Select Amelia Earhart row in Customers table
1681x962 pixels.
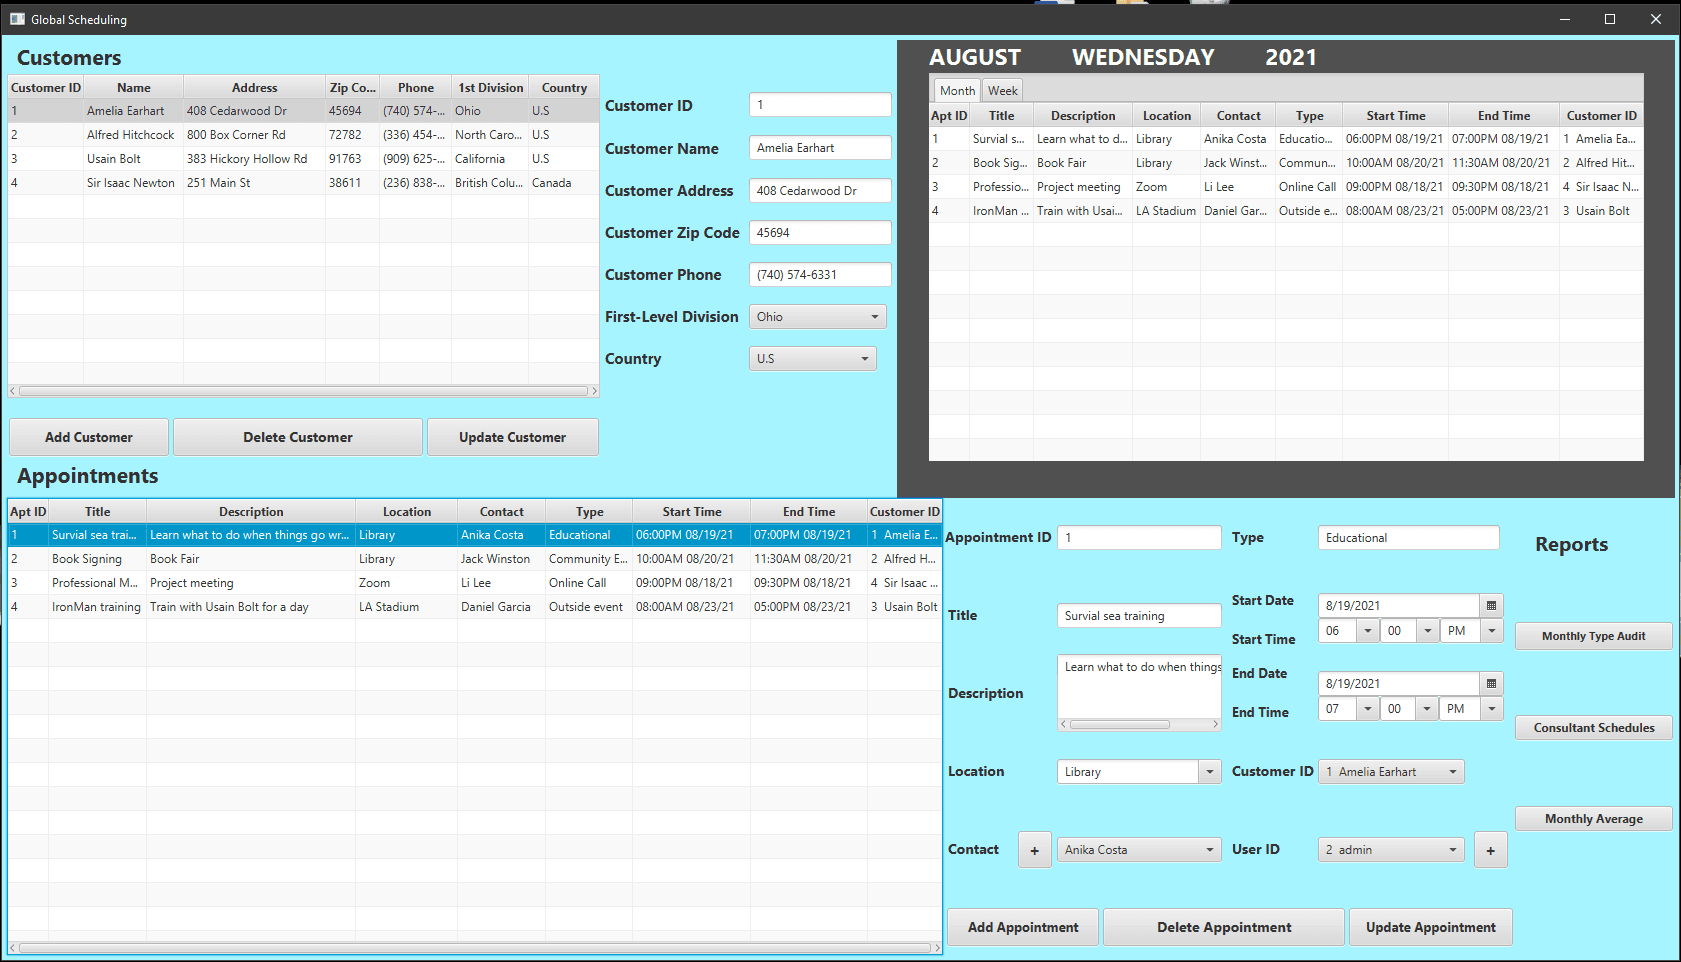(304, 111)
